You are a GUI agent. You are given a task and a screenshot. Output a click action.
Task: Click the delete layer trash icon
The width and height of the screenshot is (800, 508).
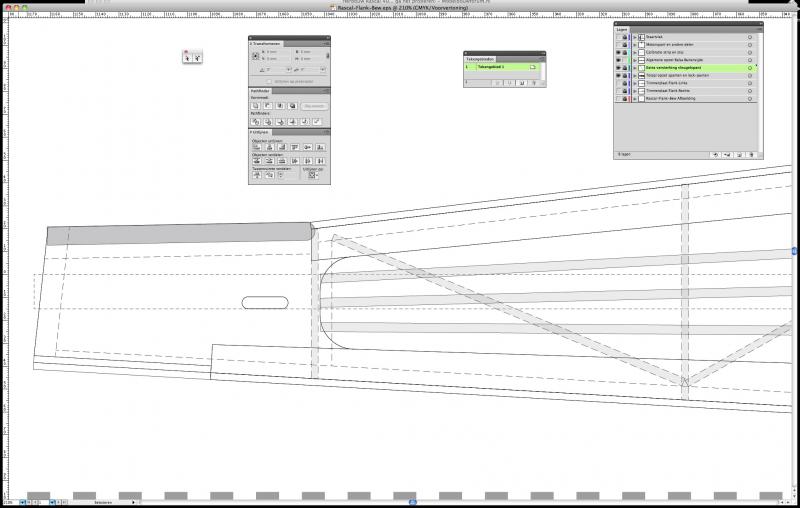[x=751, y=155]
